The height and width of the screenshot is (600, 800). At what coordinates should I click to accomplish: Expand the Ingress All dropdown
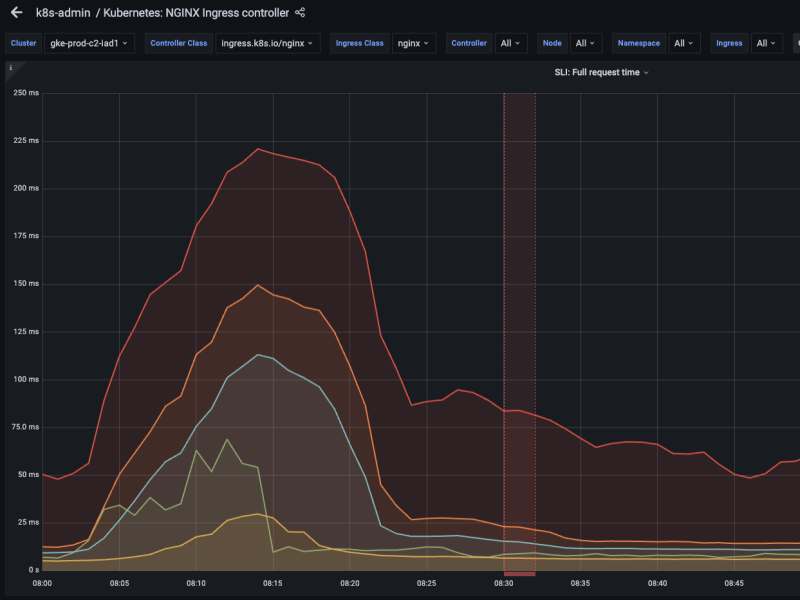[767, 43]
